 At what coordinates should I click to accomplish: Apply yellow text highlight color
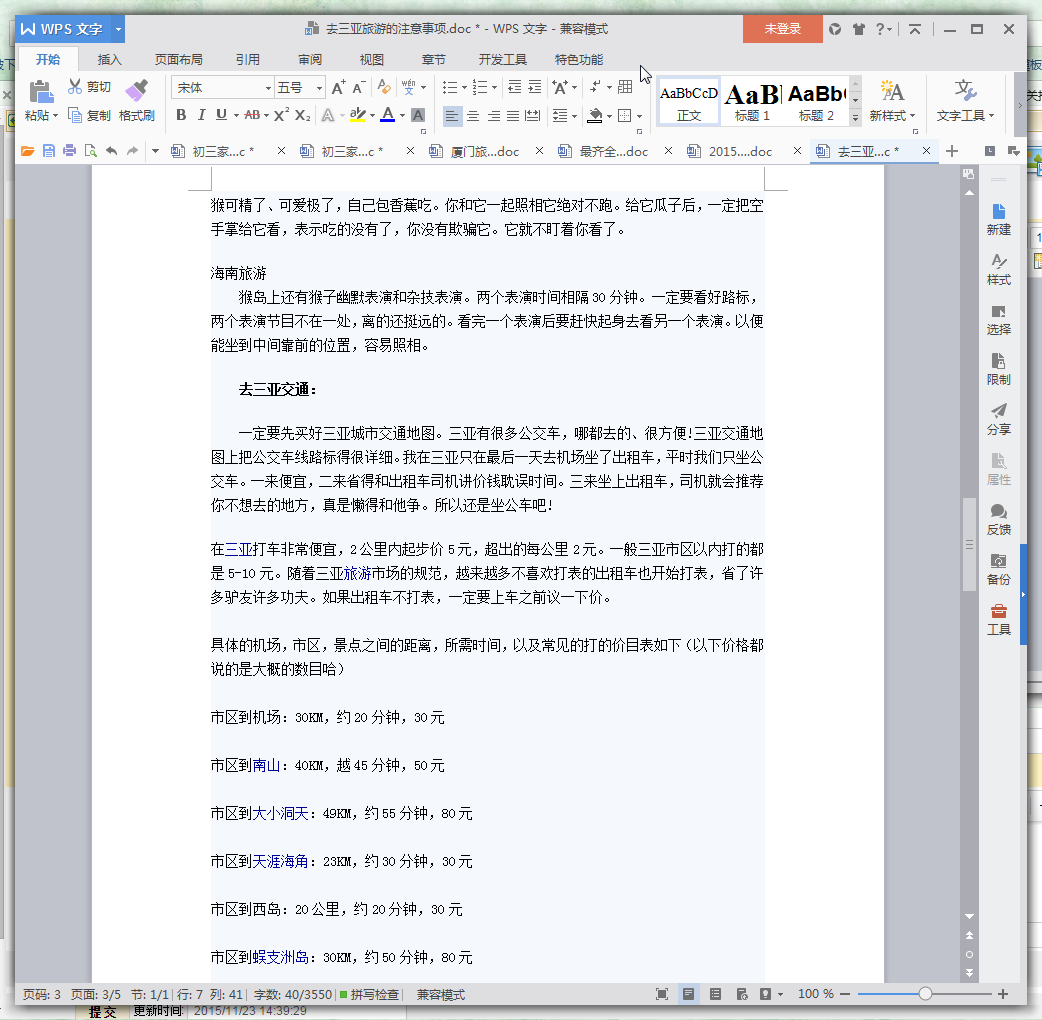tap(358, 115)
